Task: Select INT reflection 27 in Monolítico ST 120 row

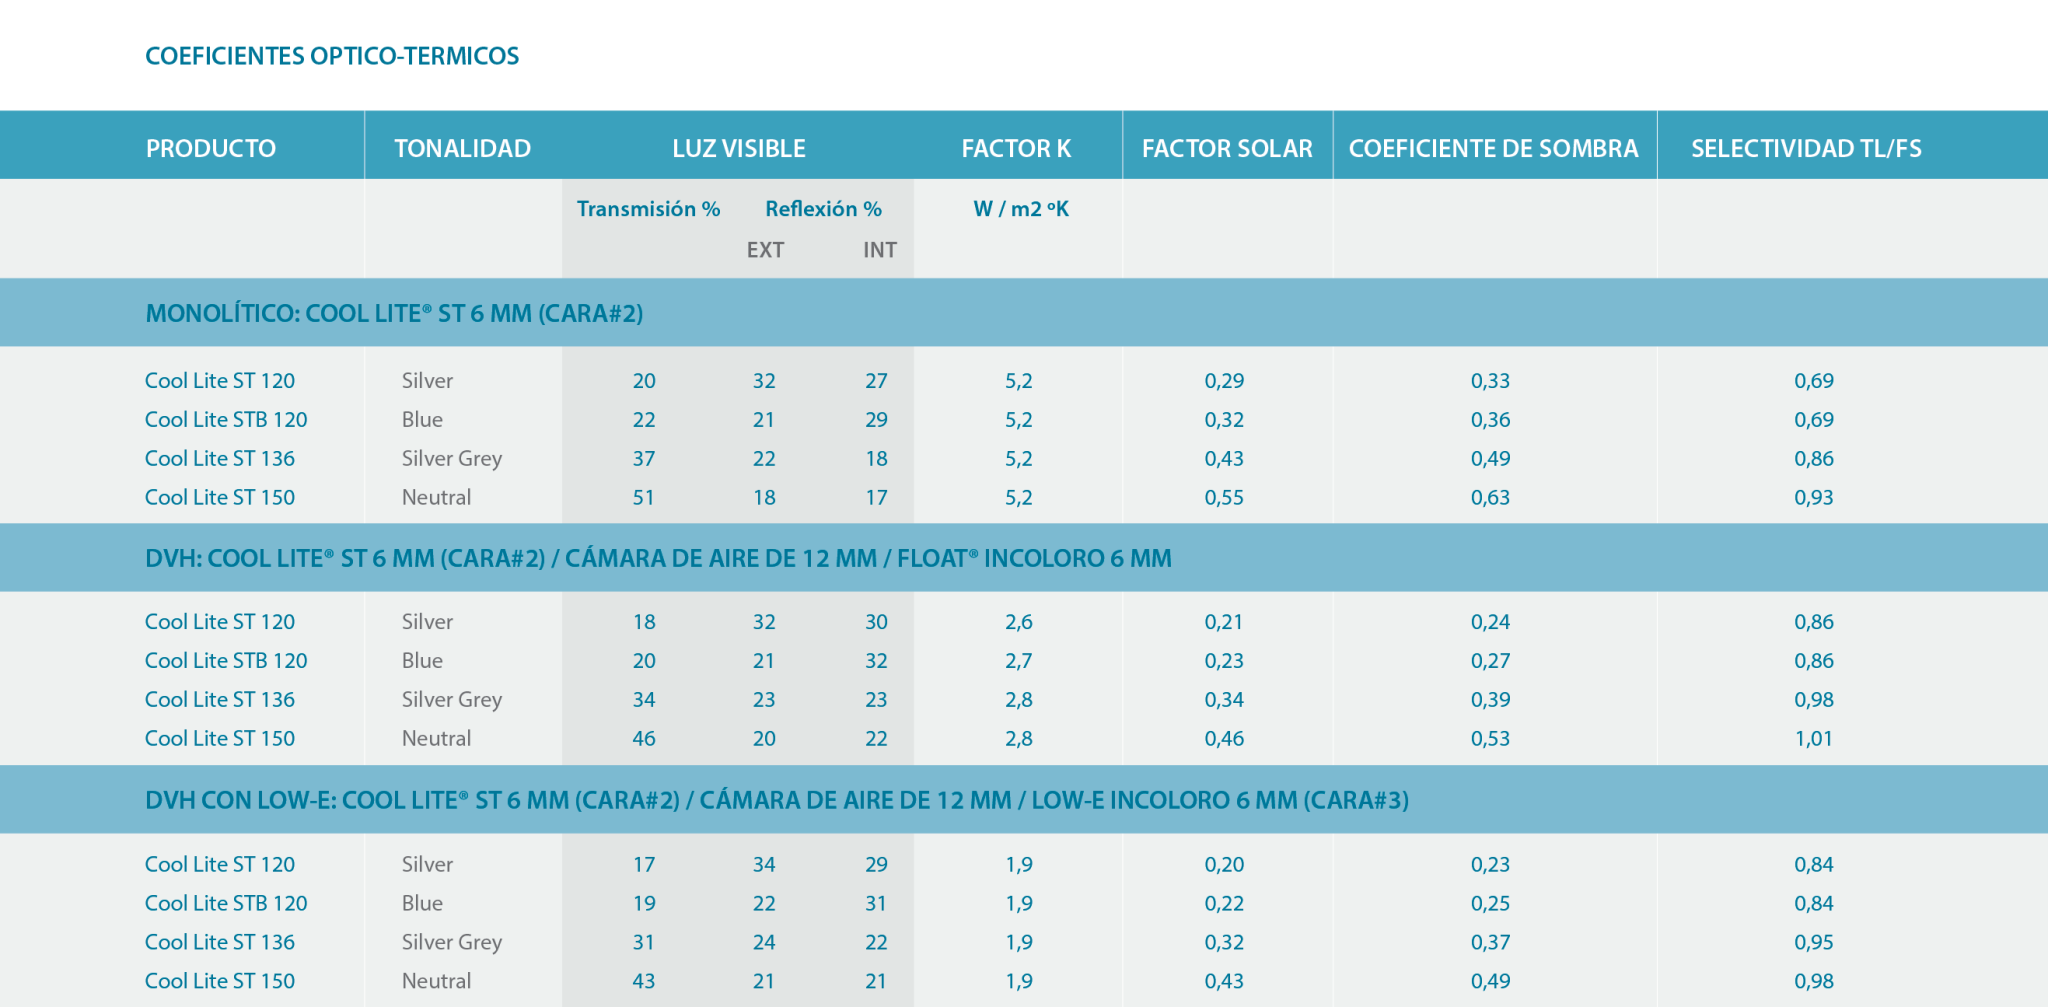Action: tap(876, 381)
